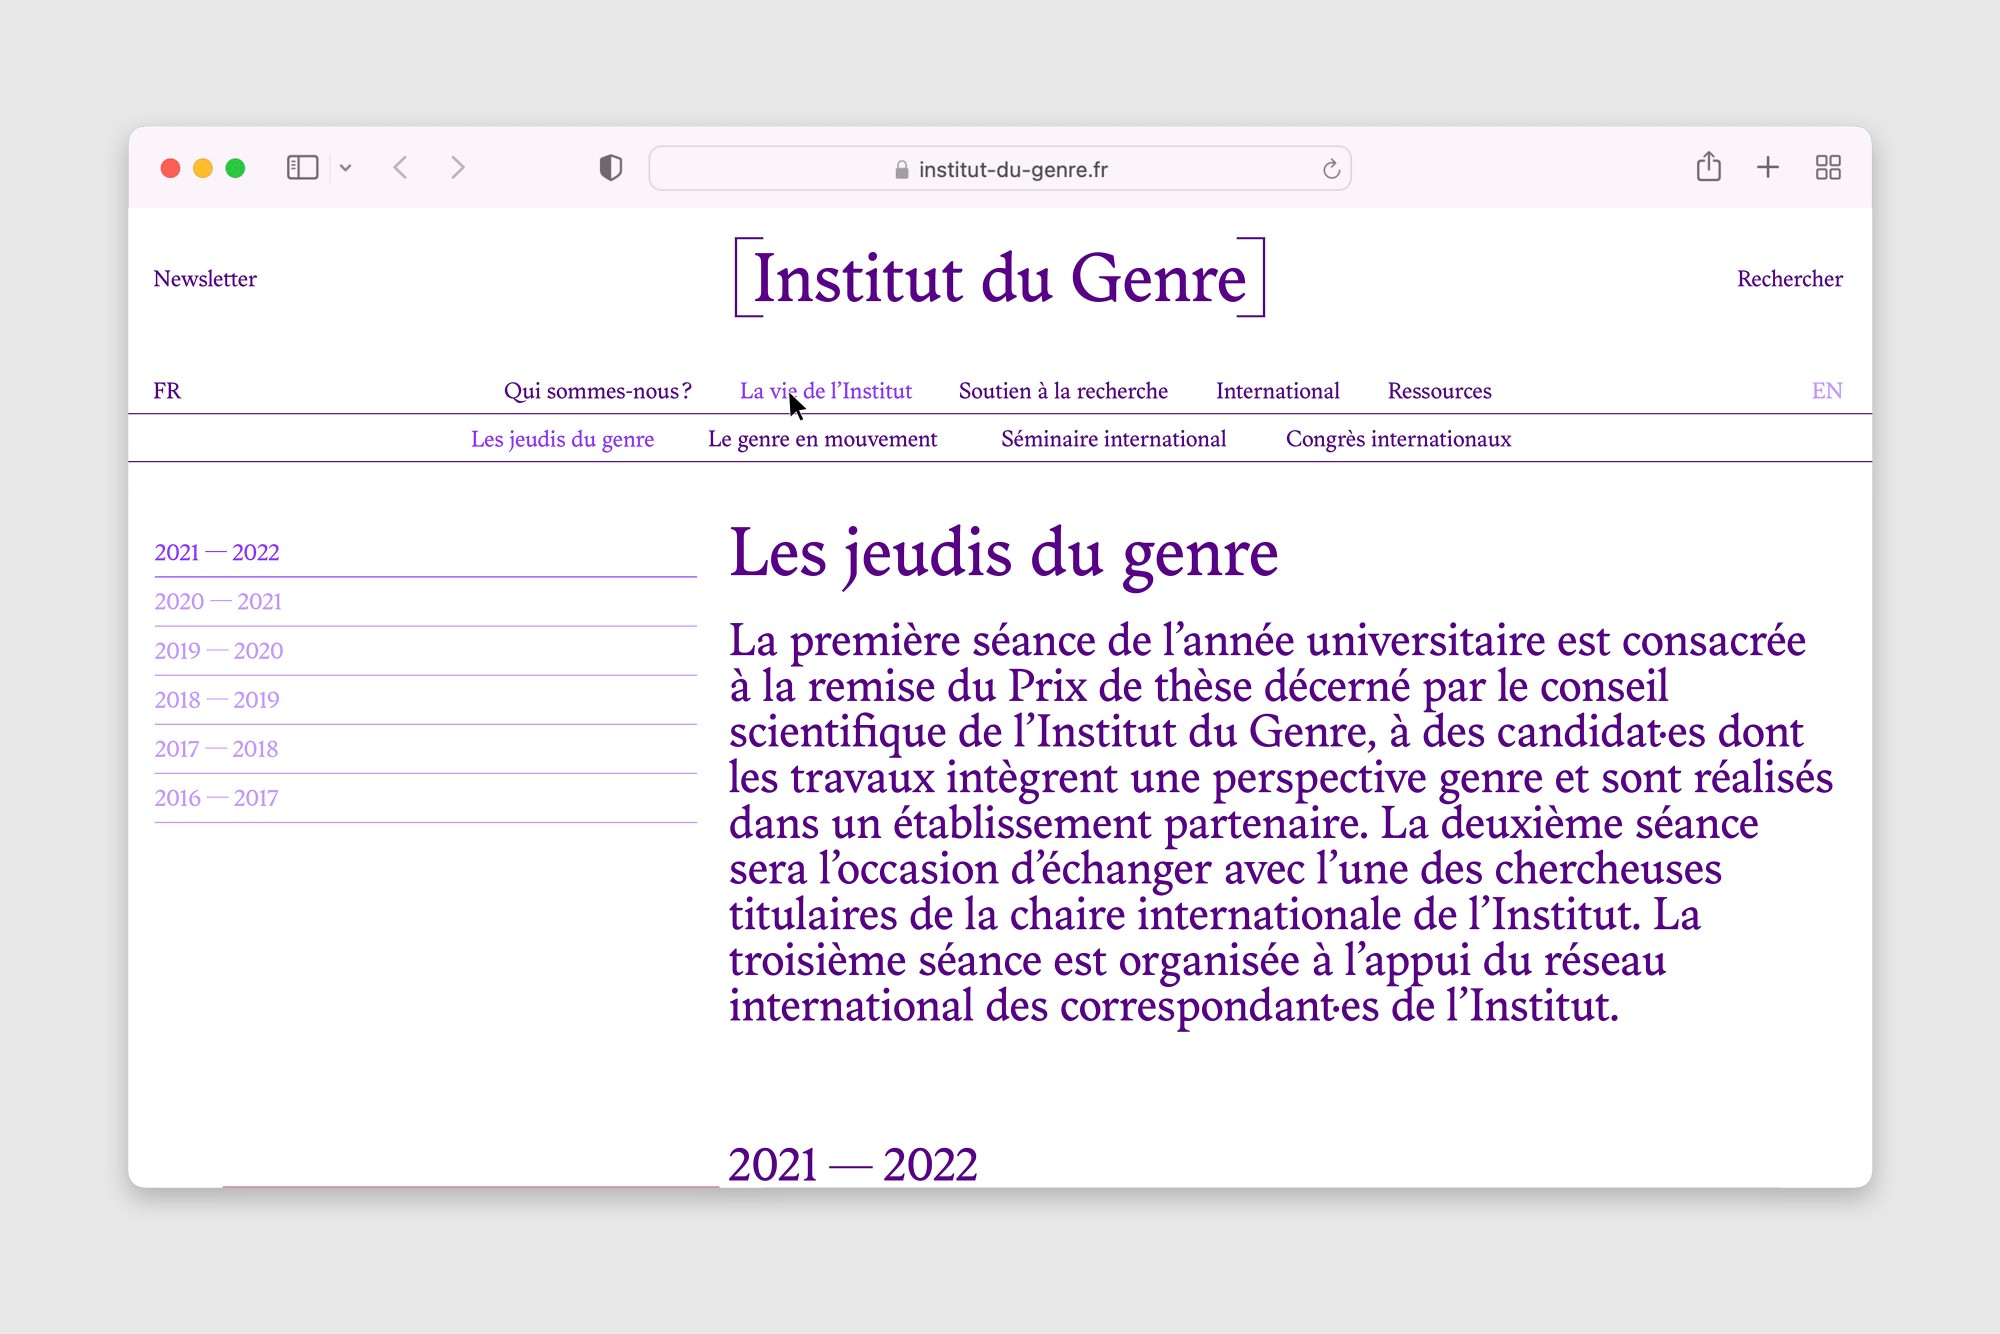Switch the site language to EN
The image size is (2000, 1334).
click(x=1826, y=391)
